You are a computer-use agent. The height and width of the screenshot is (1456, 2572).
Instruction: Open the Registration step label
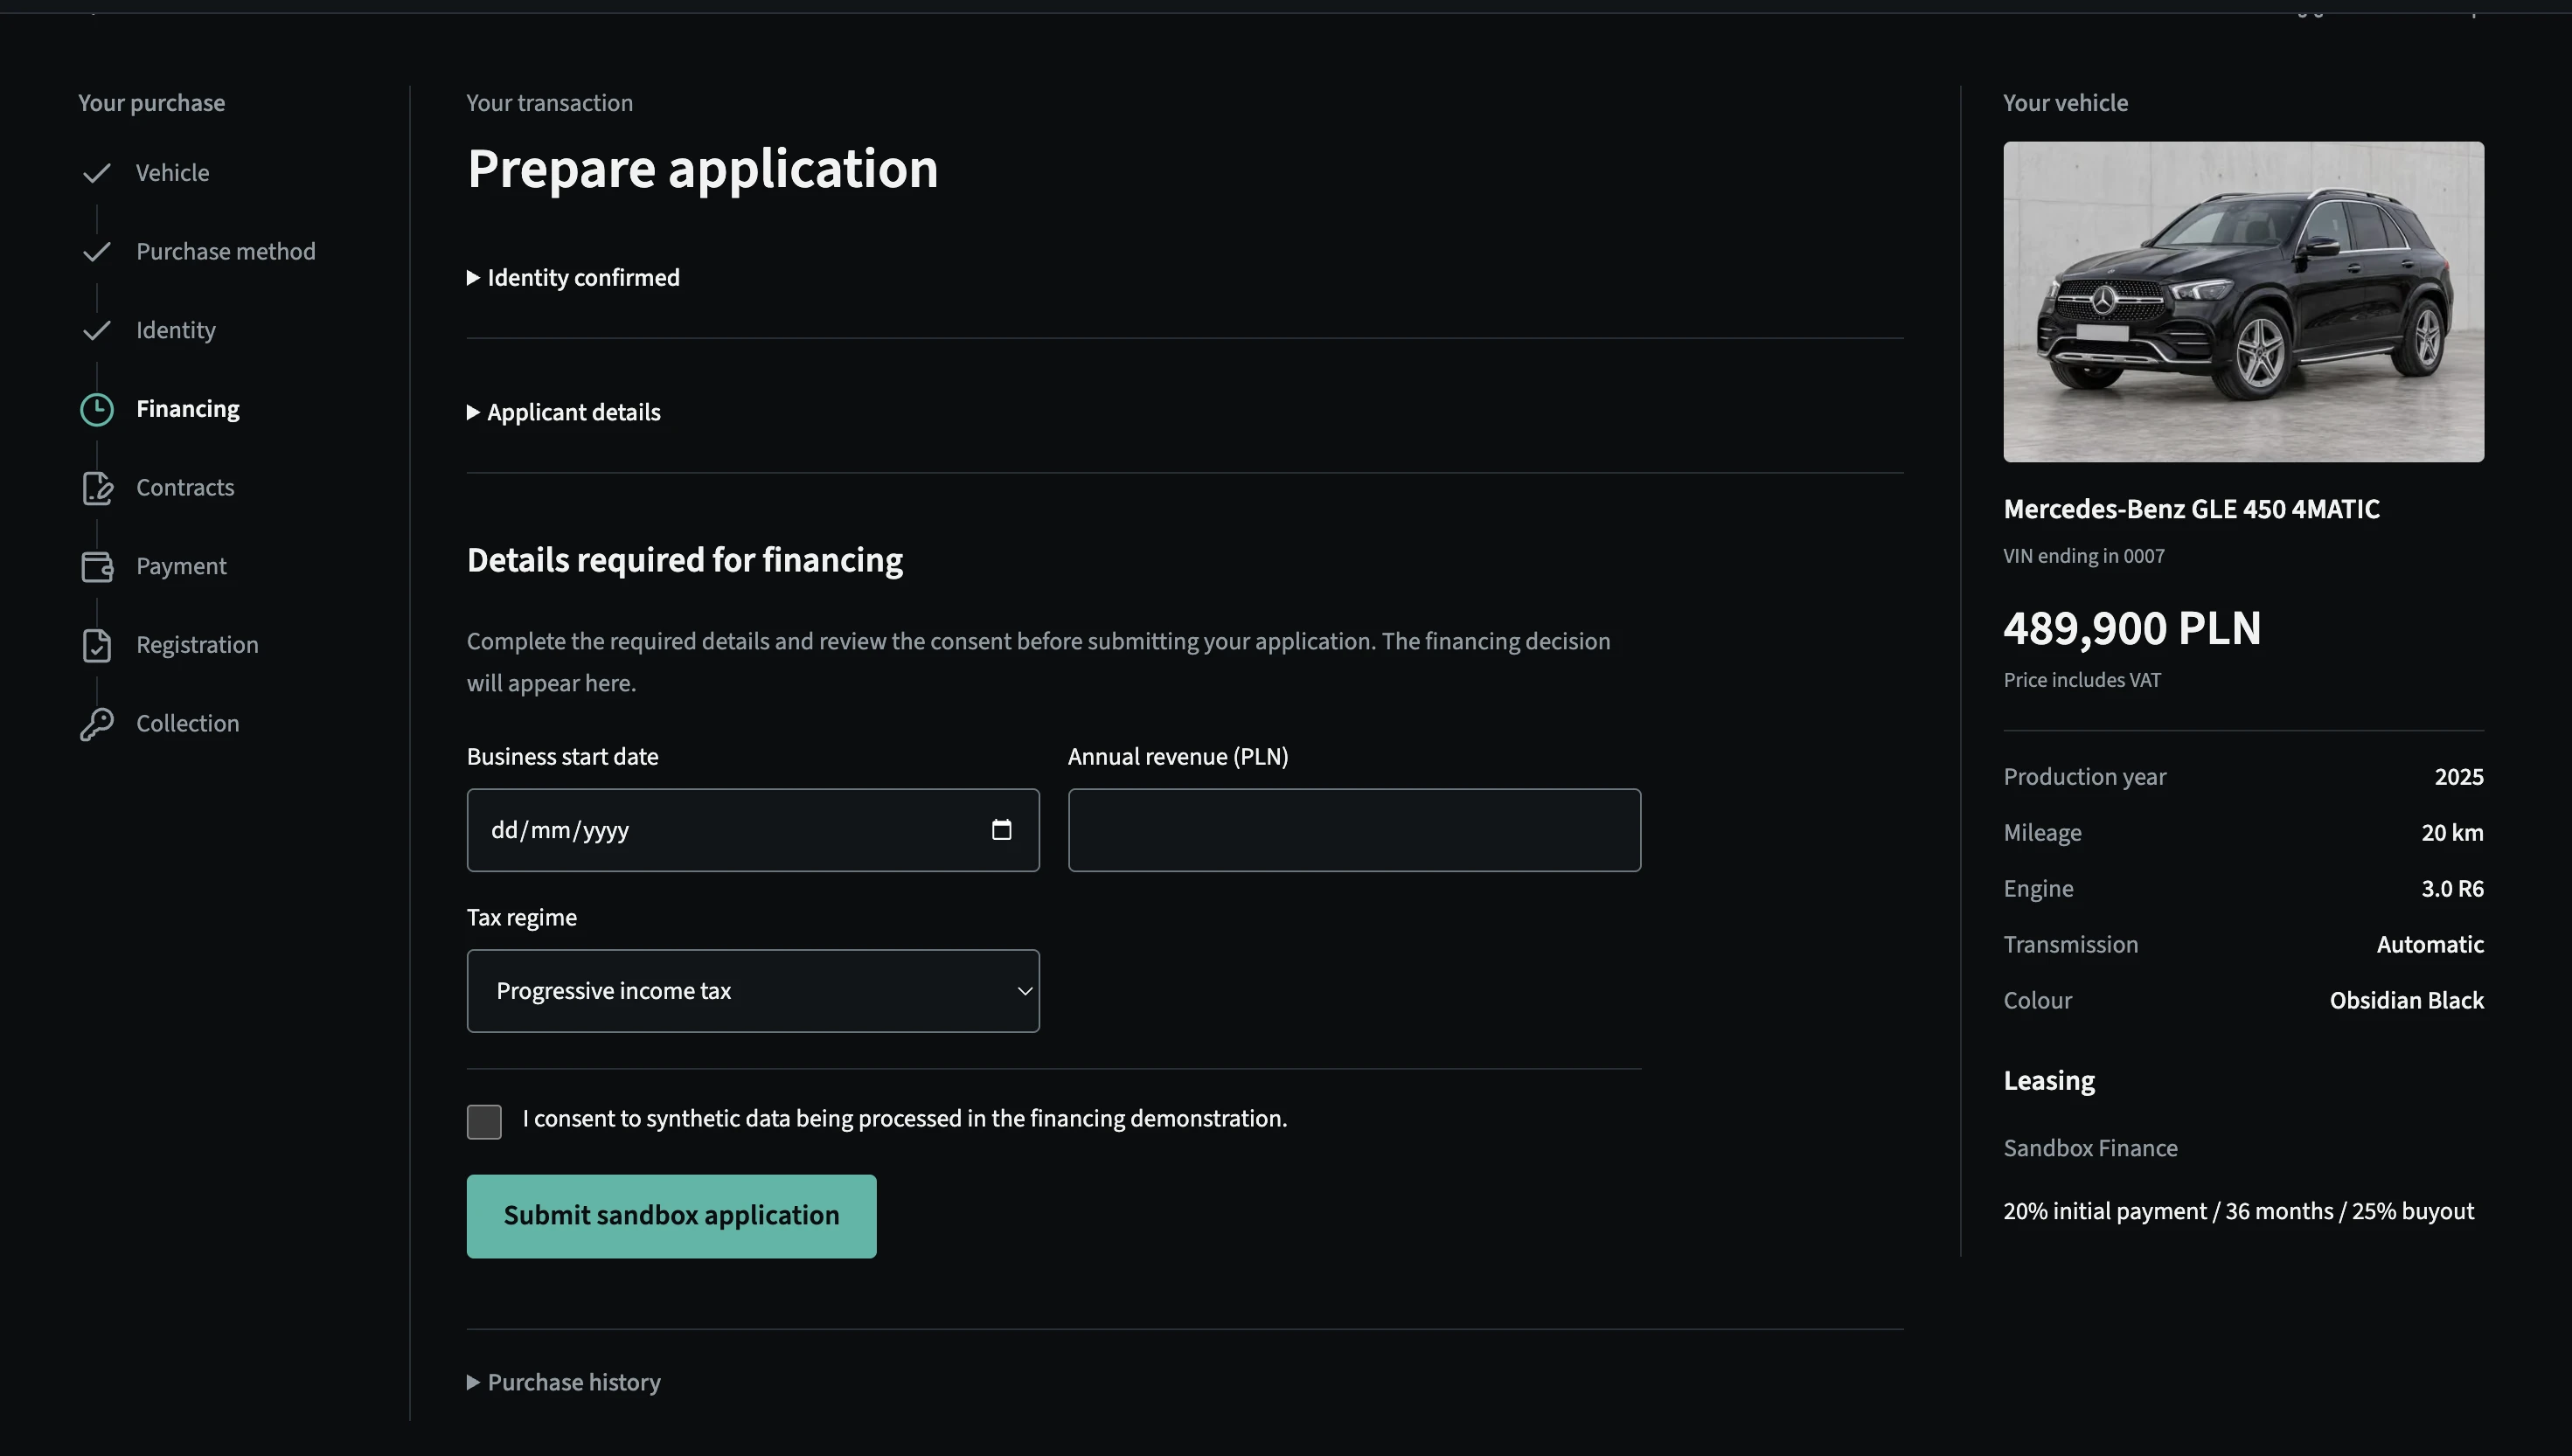coord(197,645)
